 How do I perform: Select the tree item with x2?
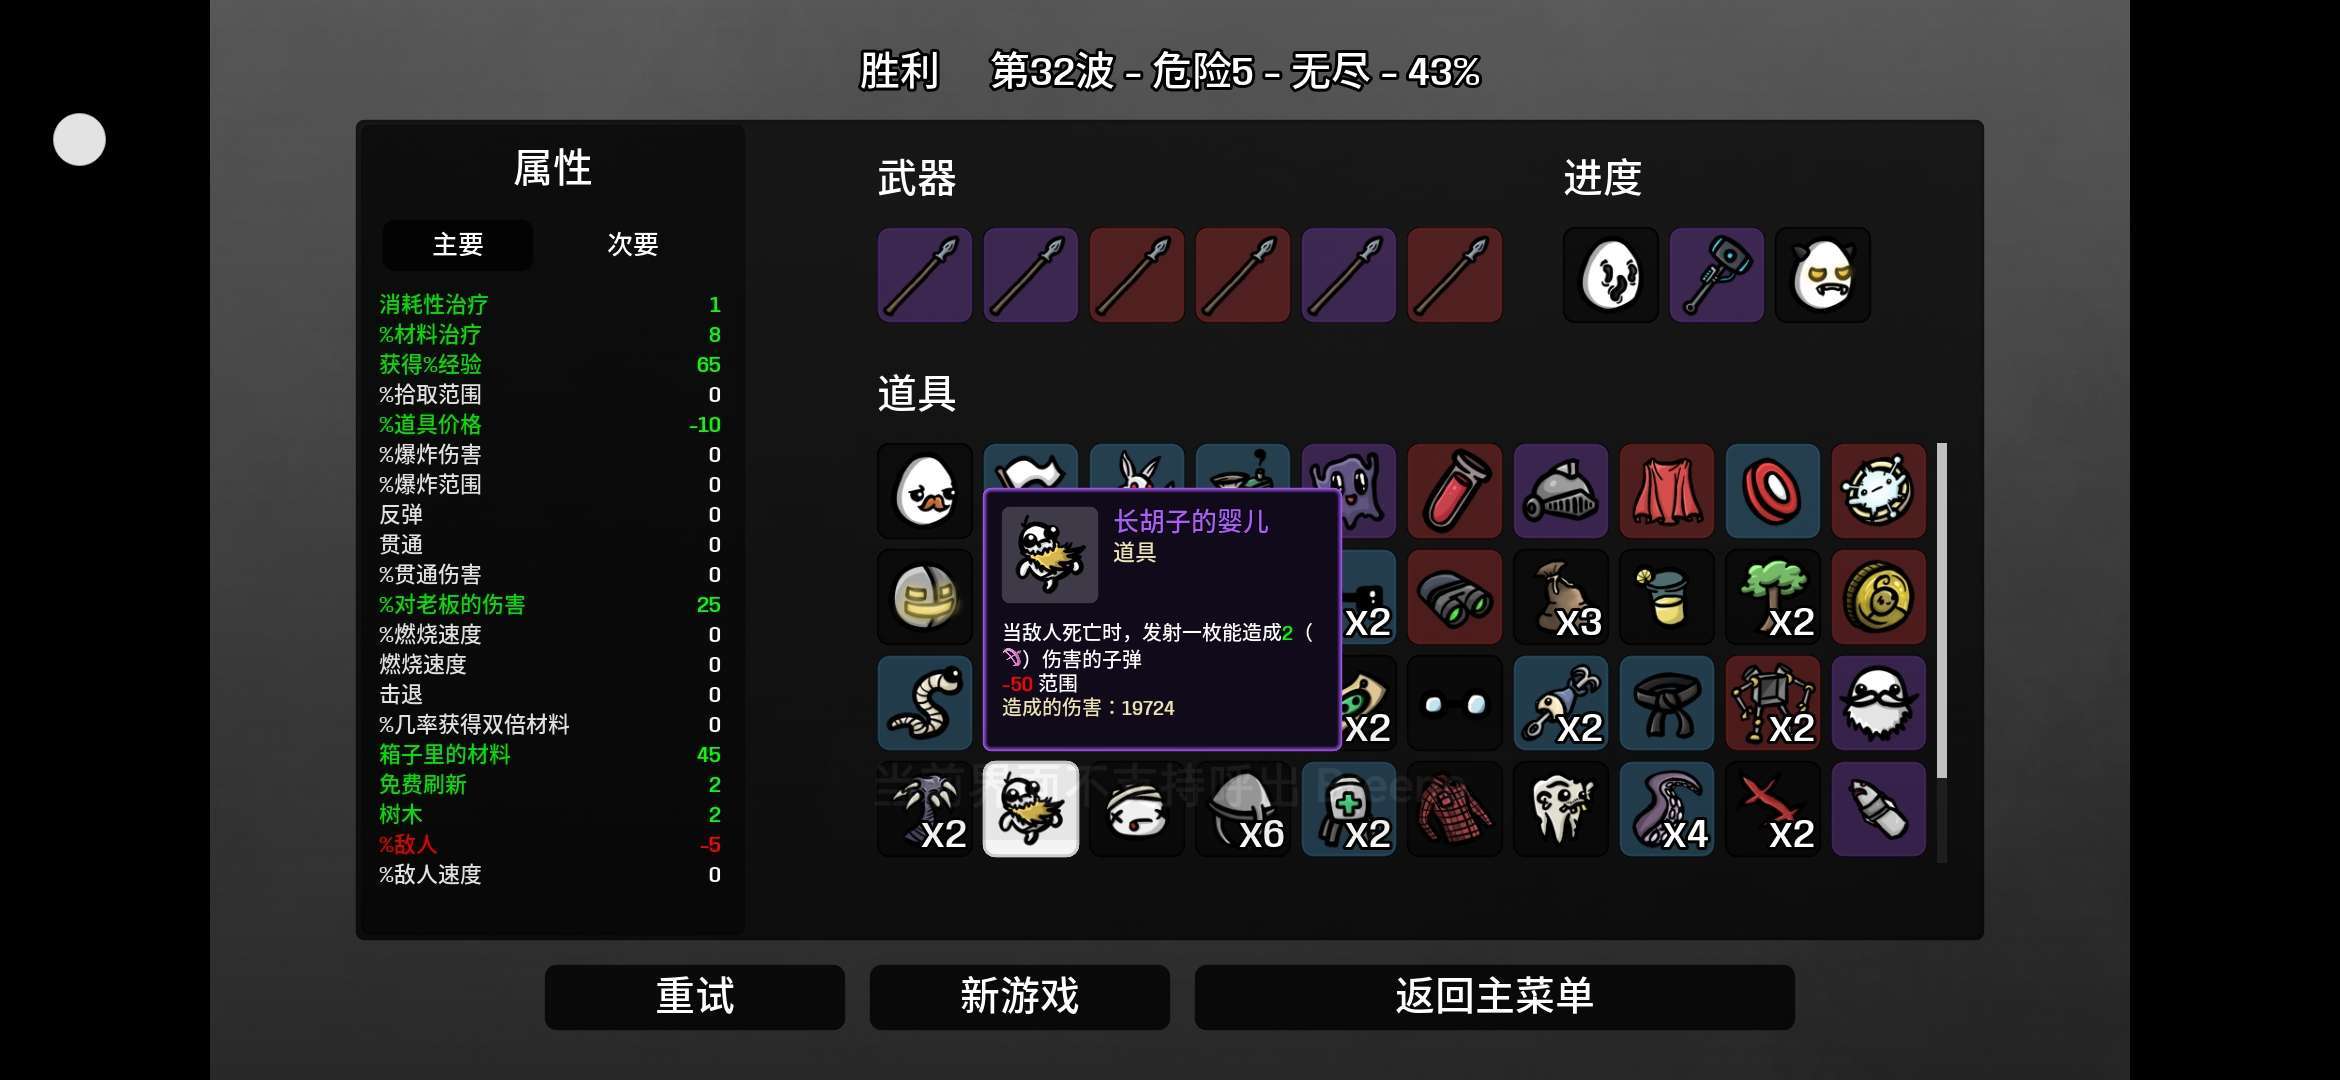(1773, 597)
